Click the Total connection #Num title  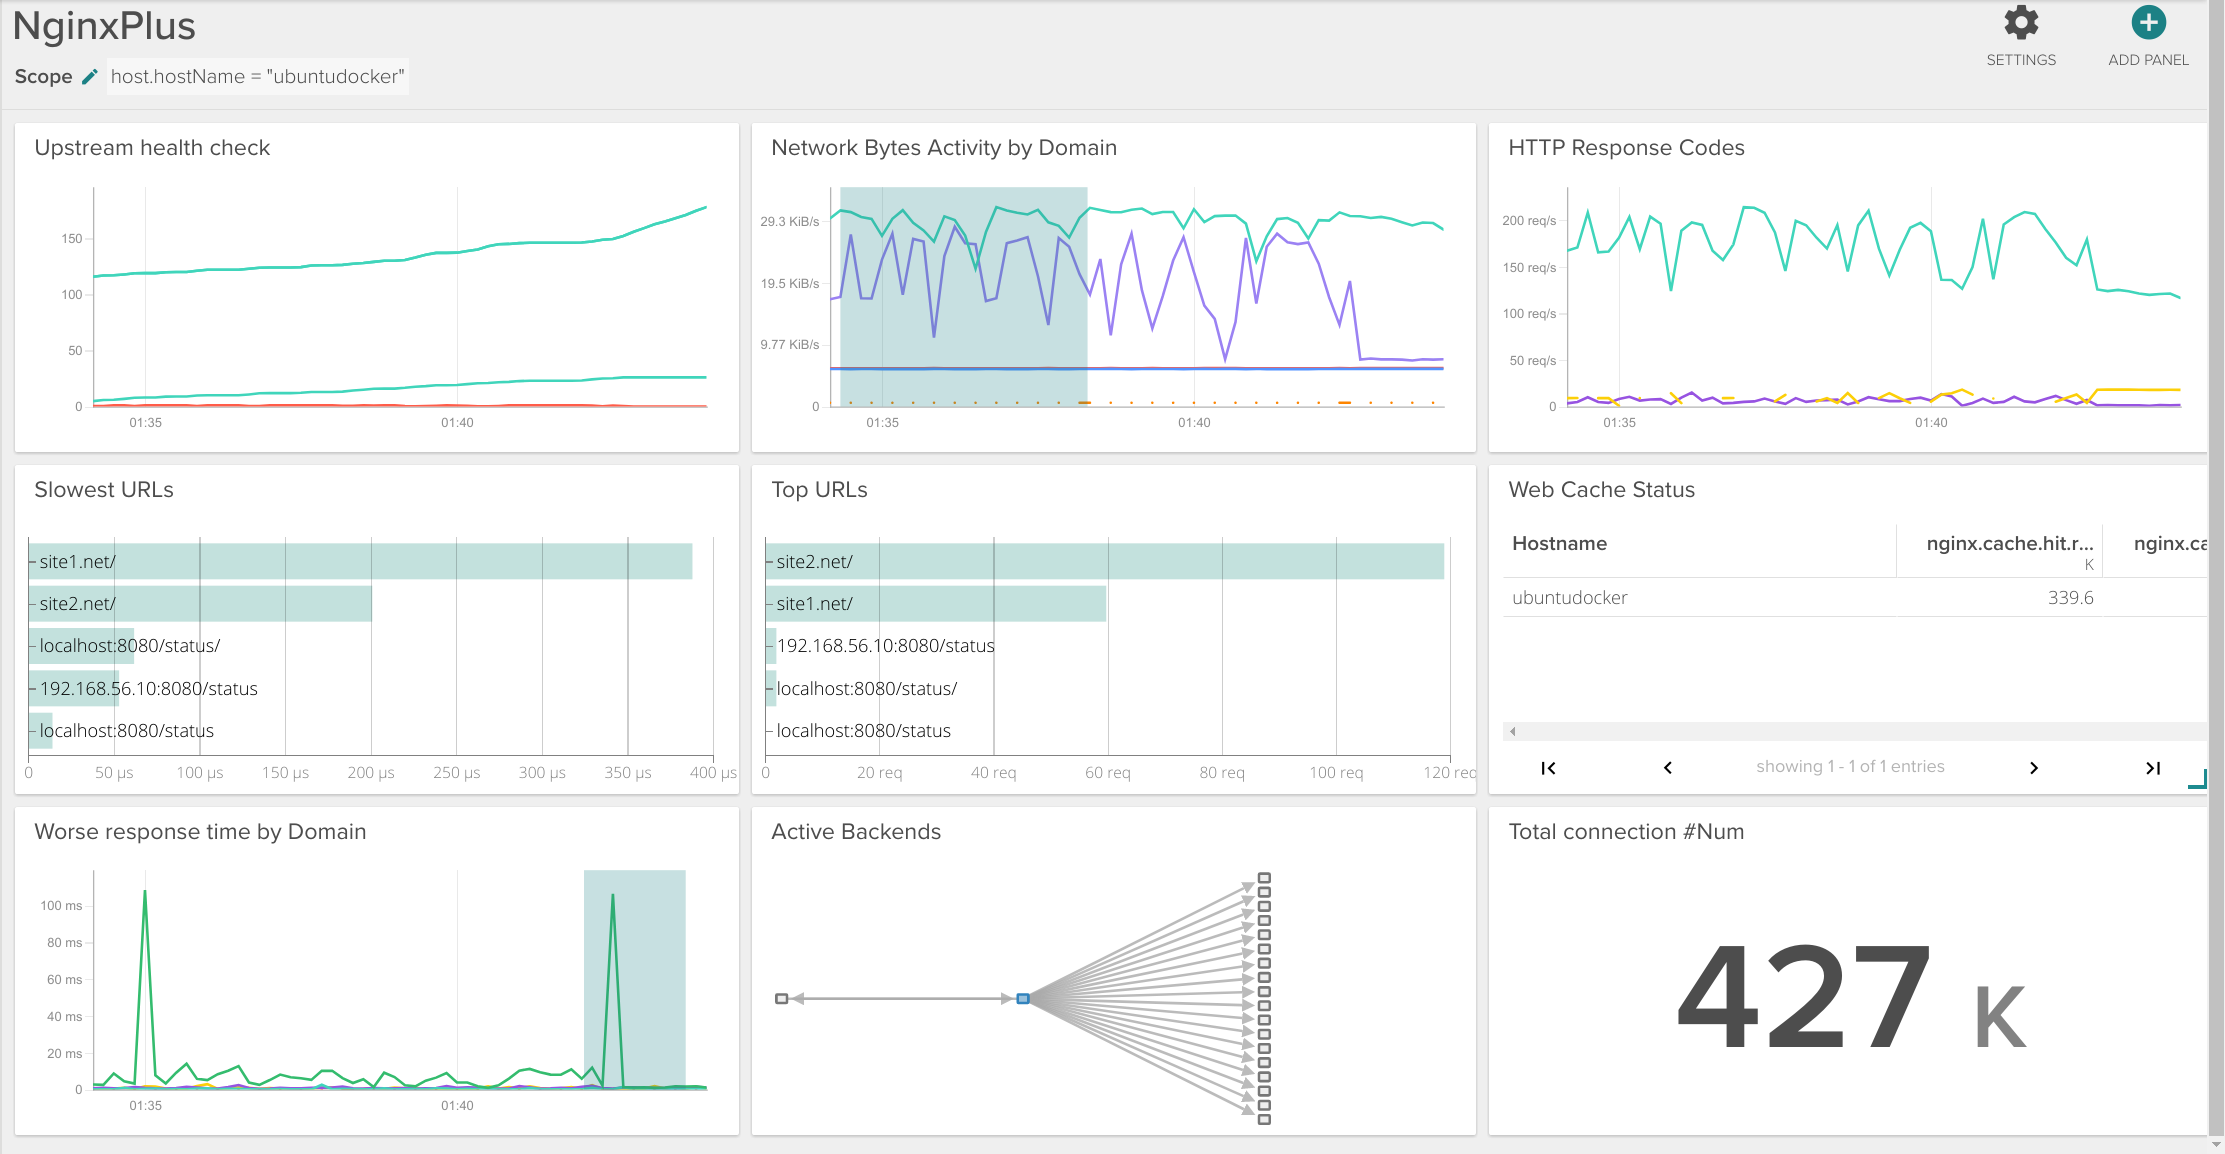1626,832
